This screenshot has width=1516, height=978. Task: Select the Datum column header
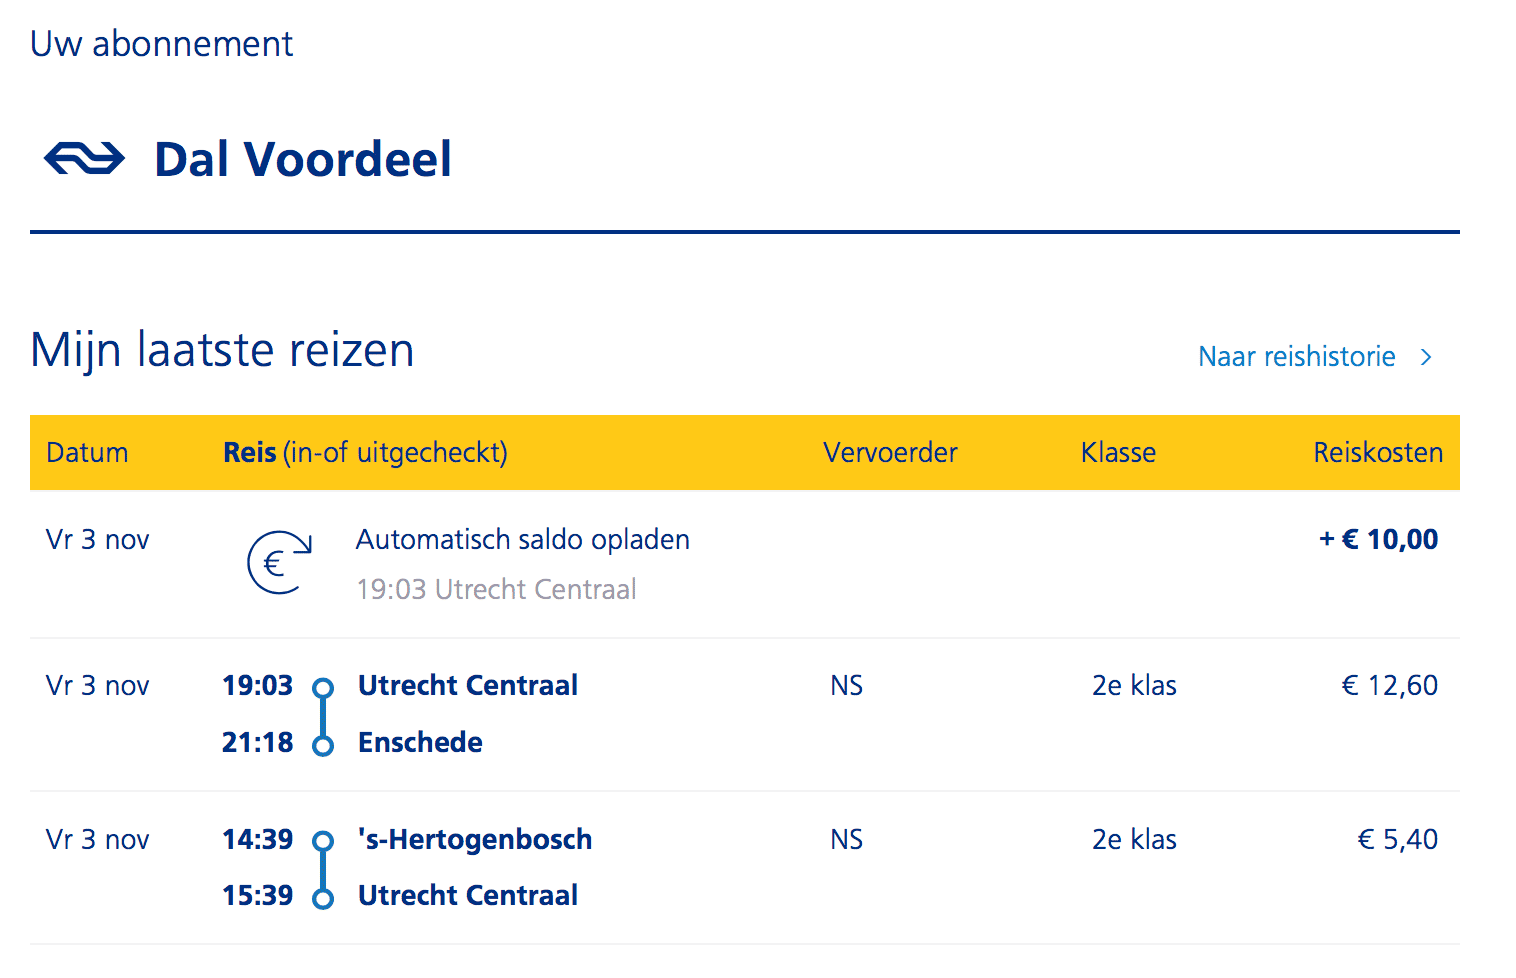point(87,453)
